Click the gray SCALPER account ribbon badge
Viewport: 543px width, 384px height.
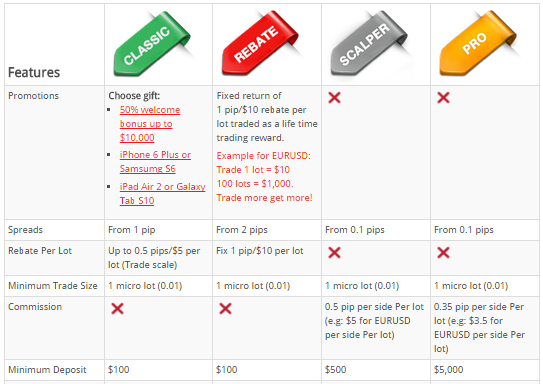tap(370, 43)
